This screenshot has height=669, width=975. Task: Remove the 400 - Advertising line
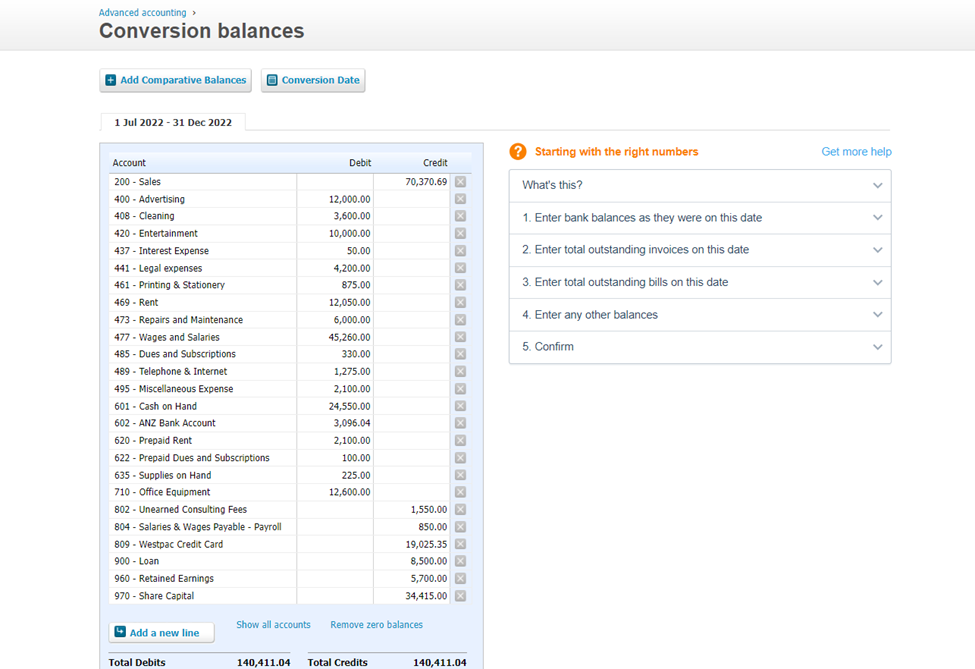coord(460,199)
